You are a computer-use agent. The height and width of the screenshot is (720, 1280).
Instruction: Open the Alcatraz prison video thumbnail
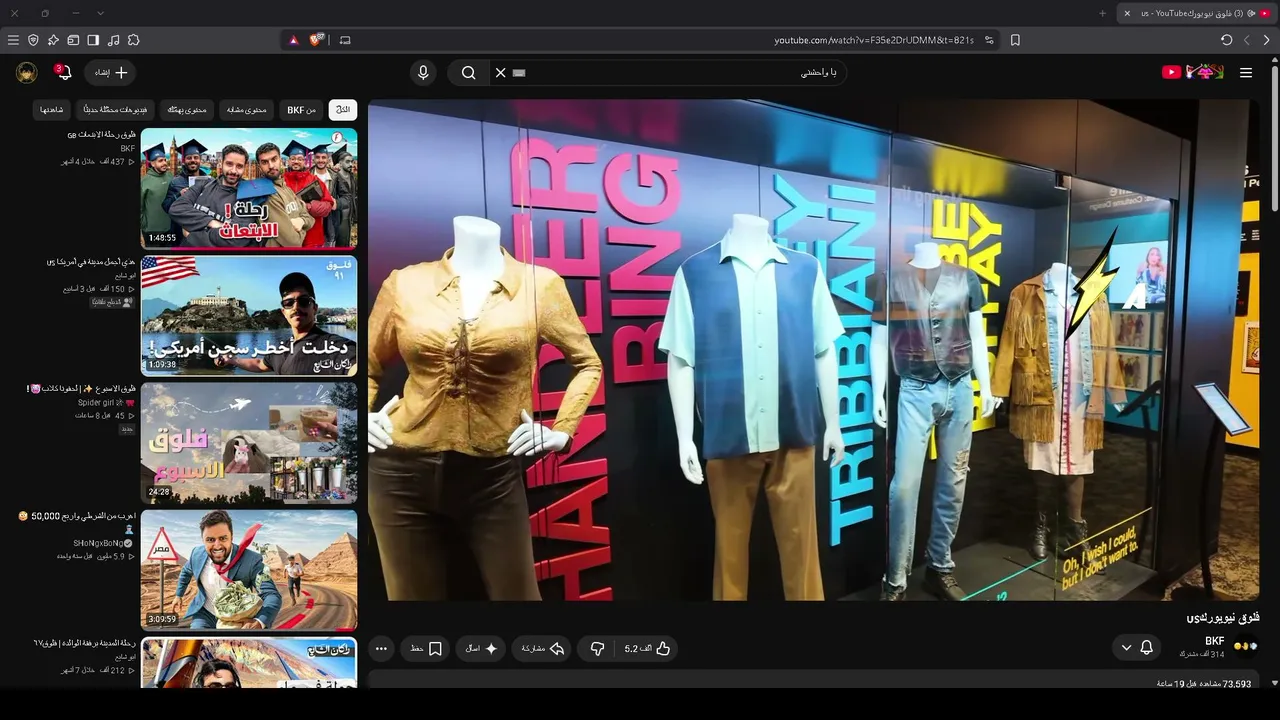[249, 315]
